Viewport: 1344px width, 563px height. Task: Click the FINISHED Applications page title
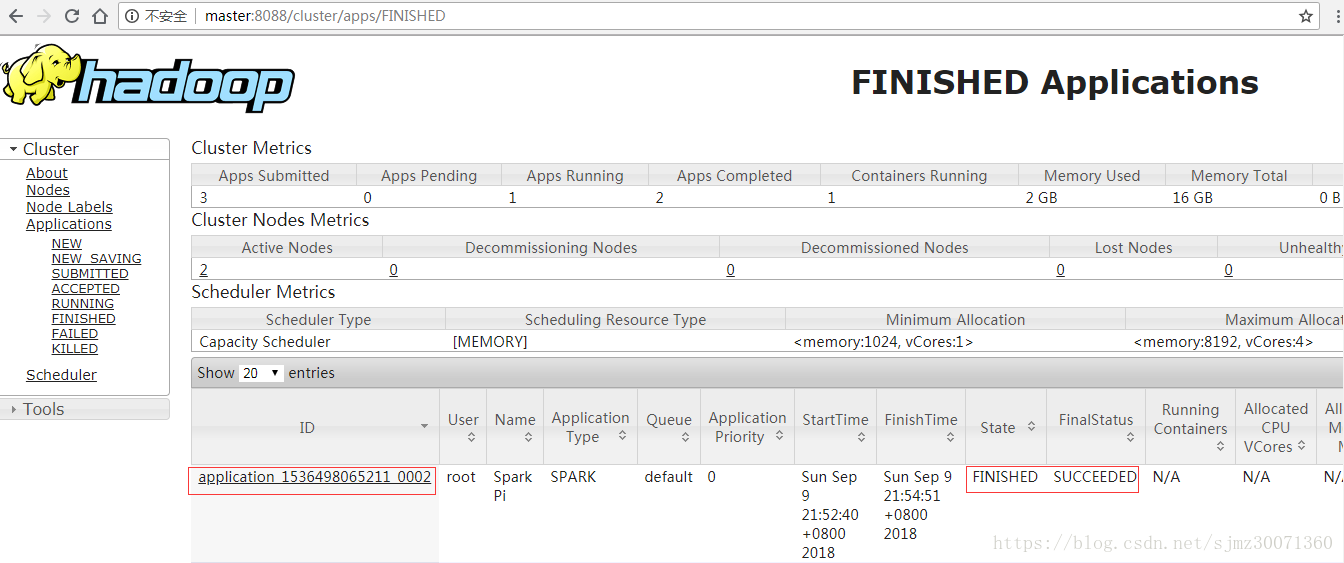(x=1054, y=82)
